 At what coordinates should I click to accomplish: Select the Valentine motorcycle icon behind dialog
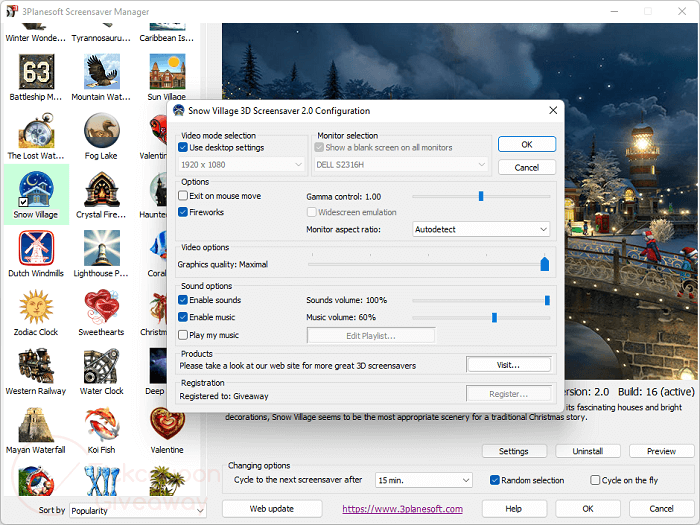[x=158, y=130]
